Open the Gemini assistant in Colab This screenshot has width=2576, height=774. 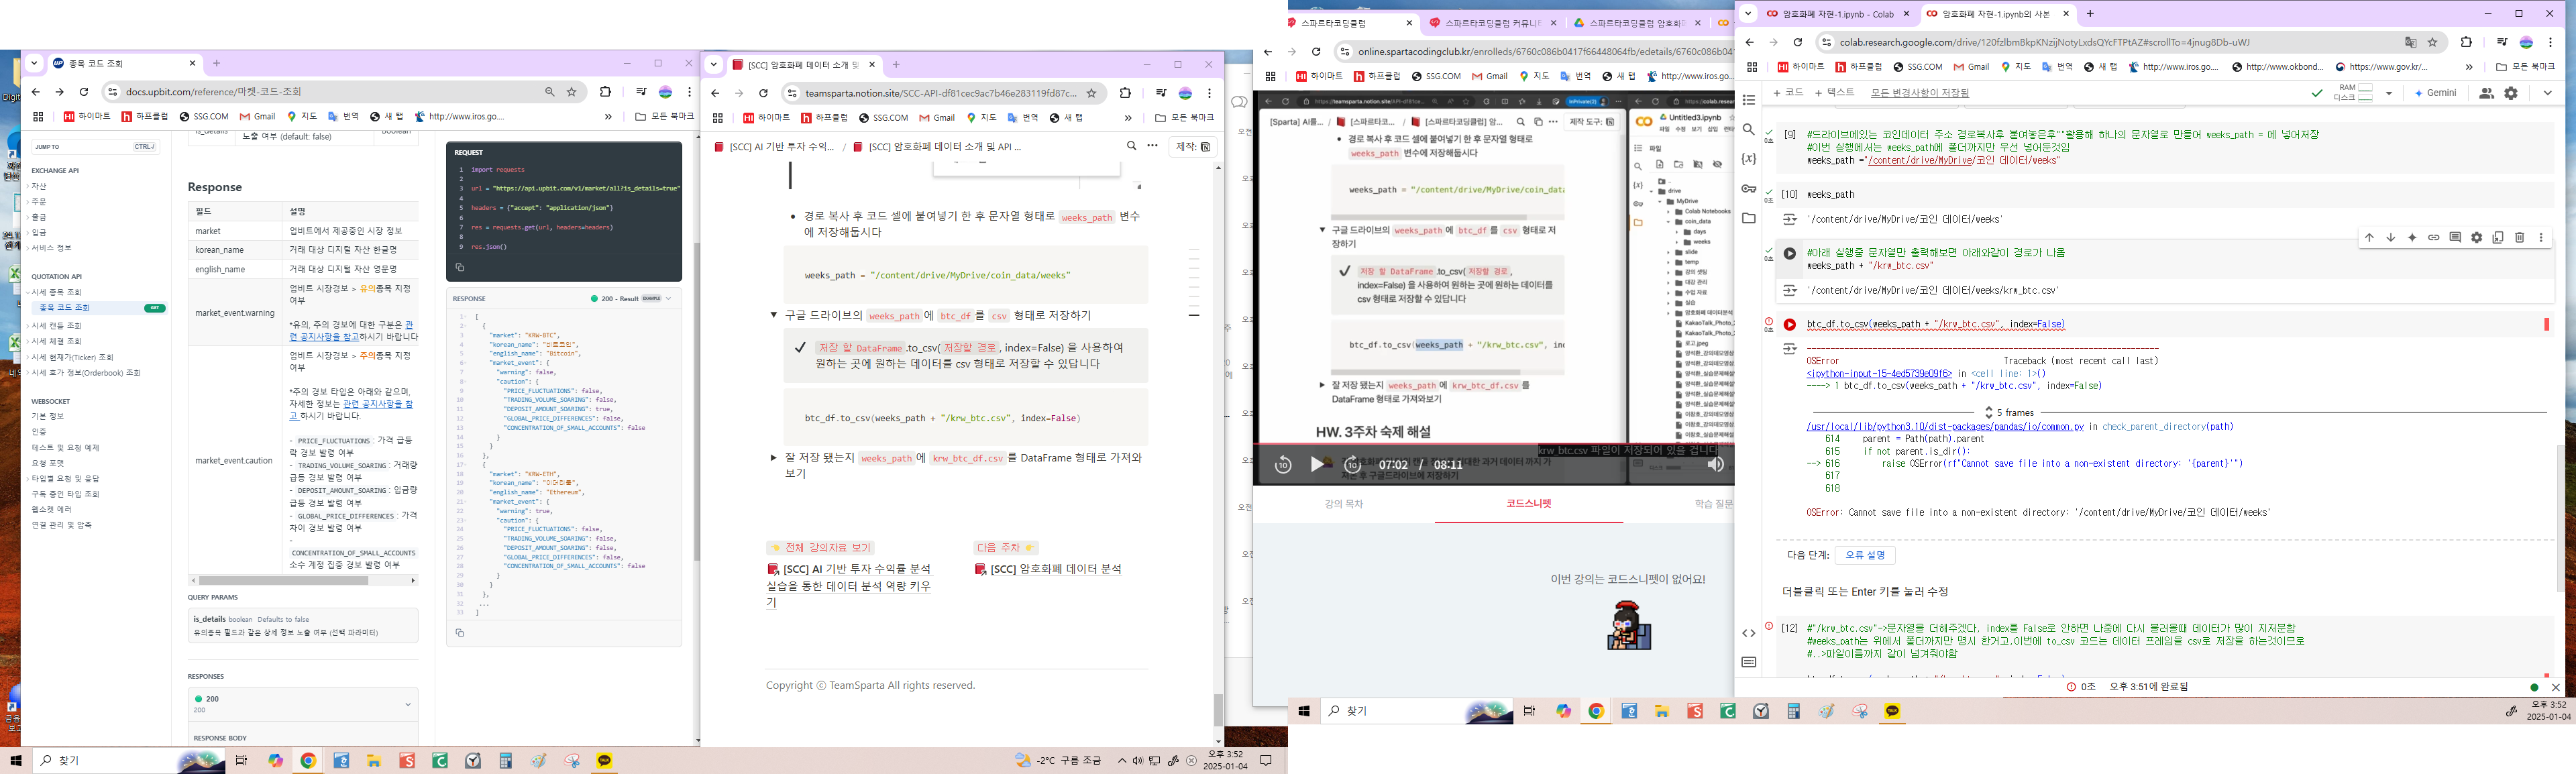point(2436,93)
